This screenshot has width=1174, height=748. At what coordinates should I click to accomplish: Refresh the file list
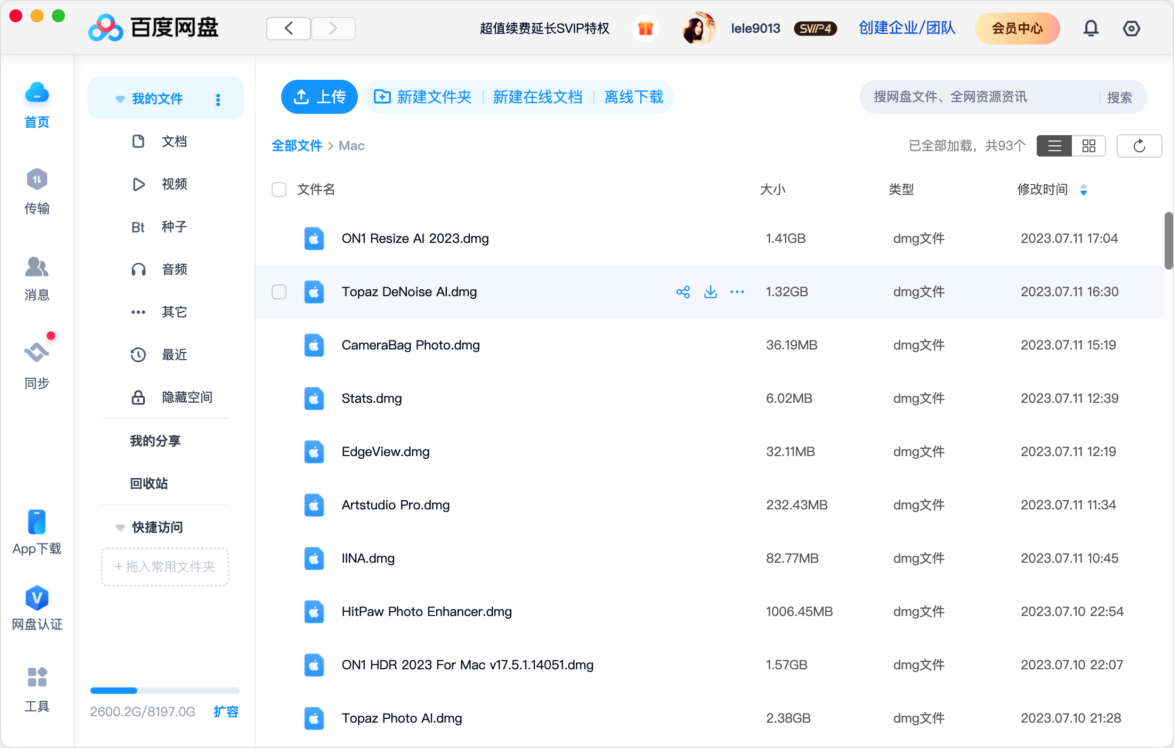(1139, 146)
